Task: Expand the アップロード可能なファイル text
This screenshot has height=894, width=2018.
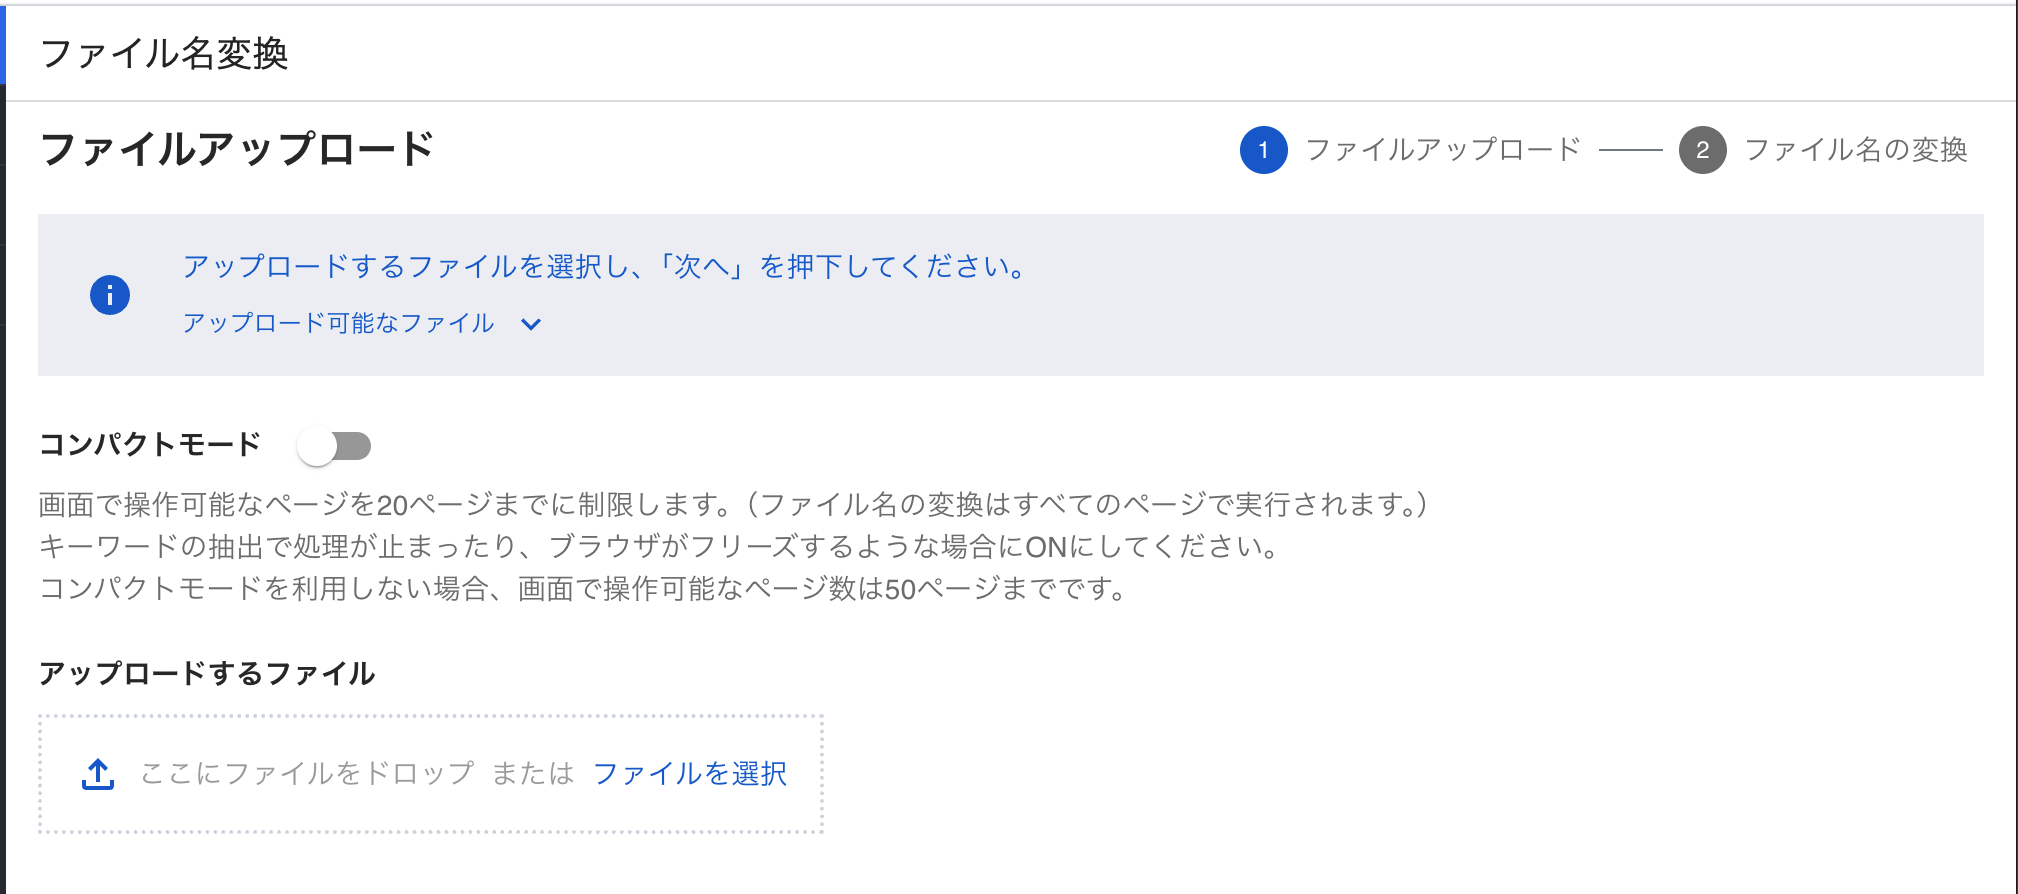Action: pos(338,323)
